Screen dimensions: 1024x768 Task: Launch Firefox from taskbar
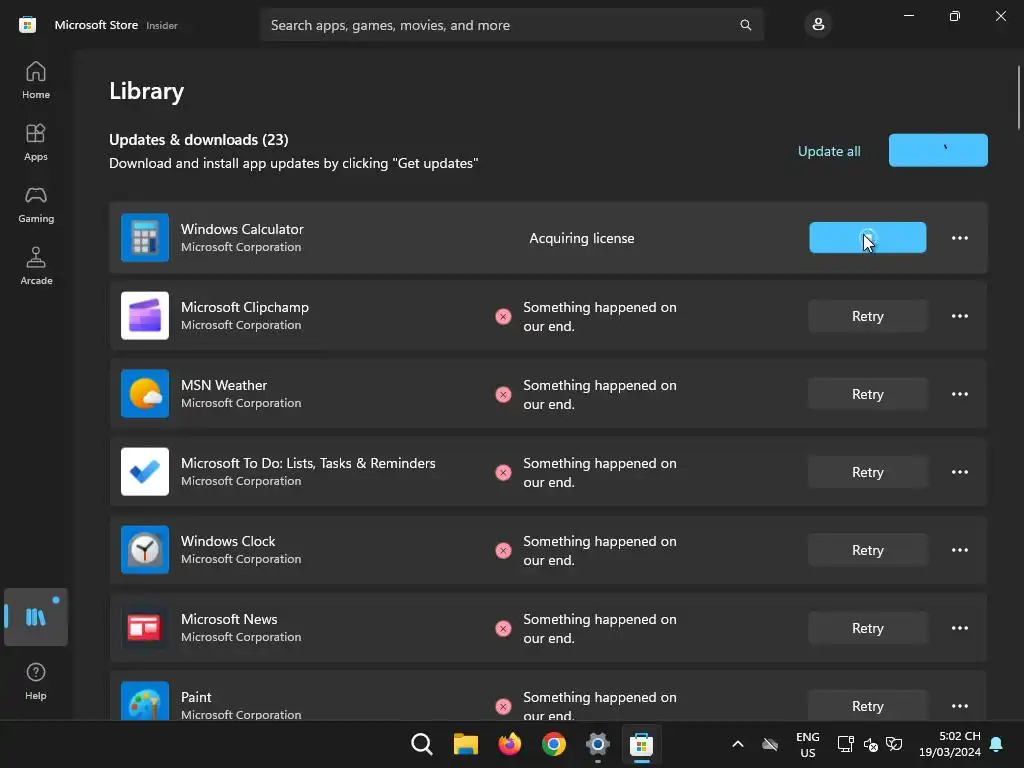pos(509,744)
